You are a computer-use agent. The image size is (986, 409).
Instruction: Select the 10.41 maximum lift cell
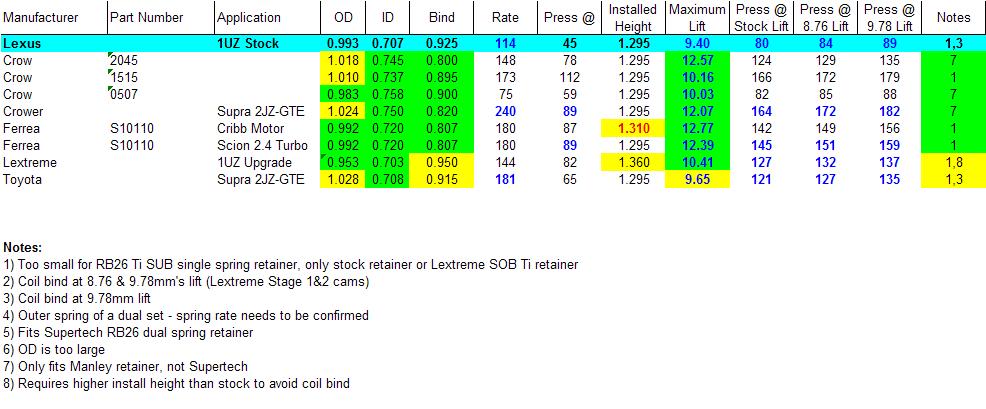point(697,163)
